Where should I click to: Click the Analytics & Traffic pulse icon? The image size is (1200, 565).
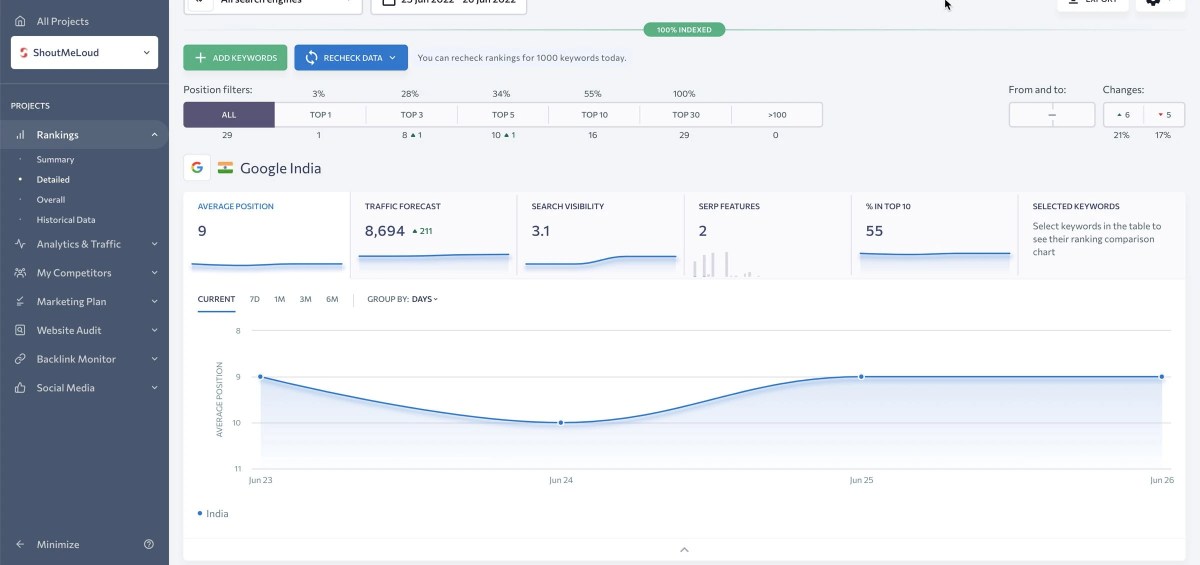pyautogui.click(x=20, y=244)
